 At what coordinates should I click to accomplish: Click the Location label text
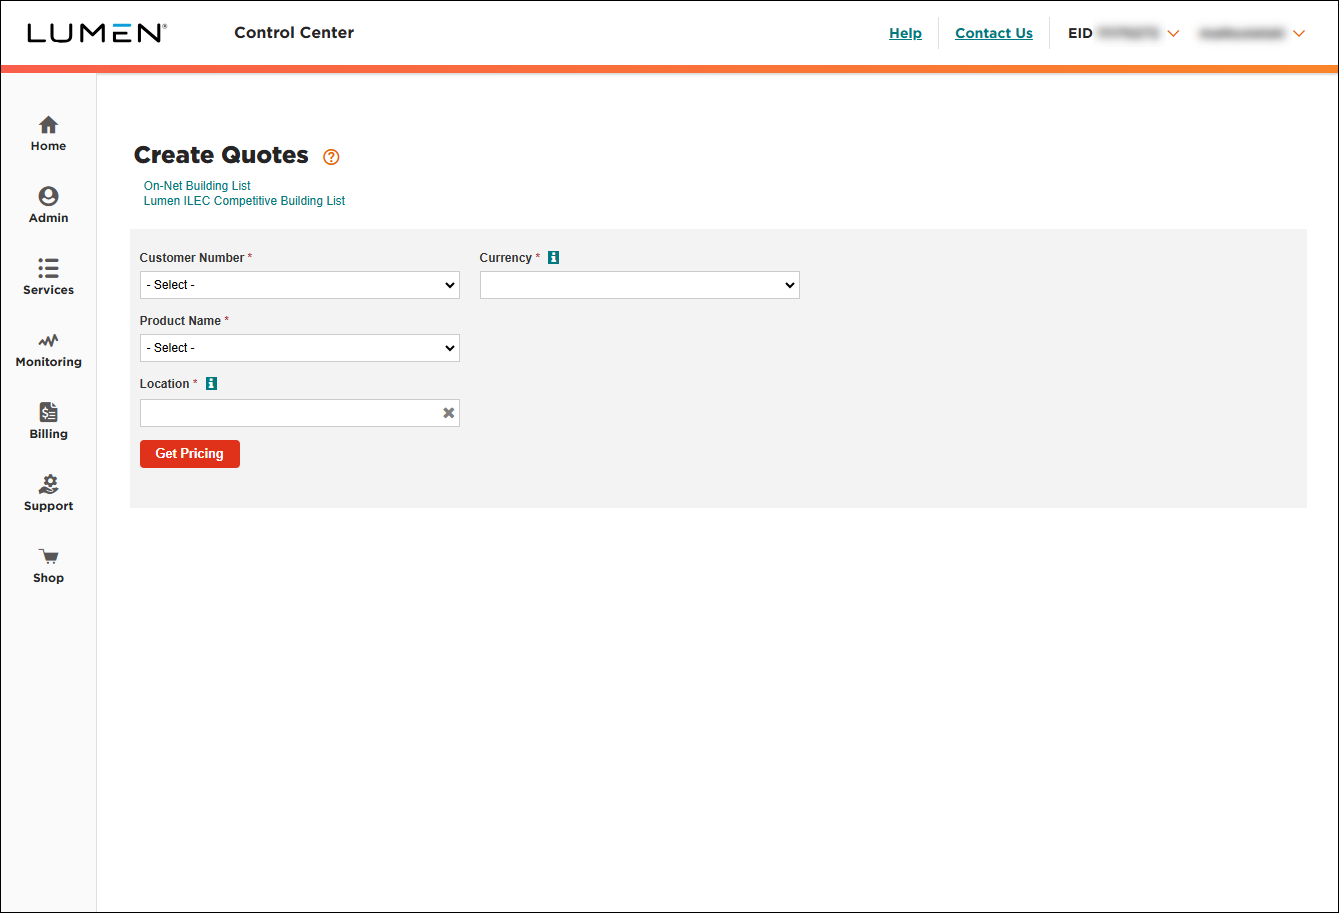[165, 384]
